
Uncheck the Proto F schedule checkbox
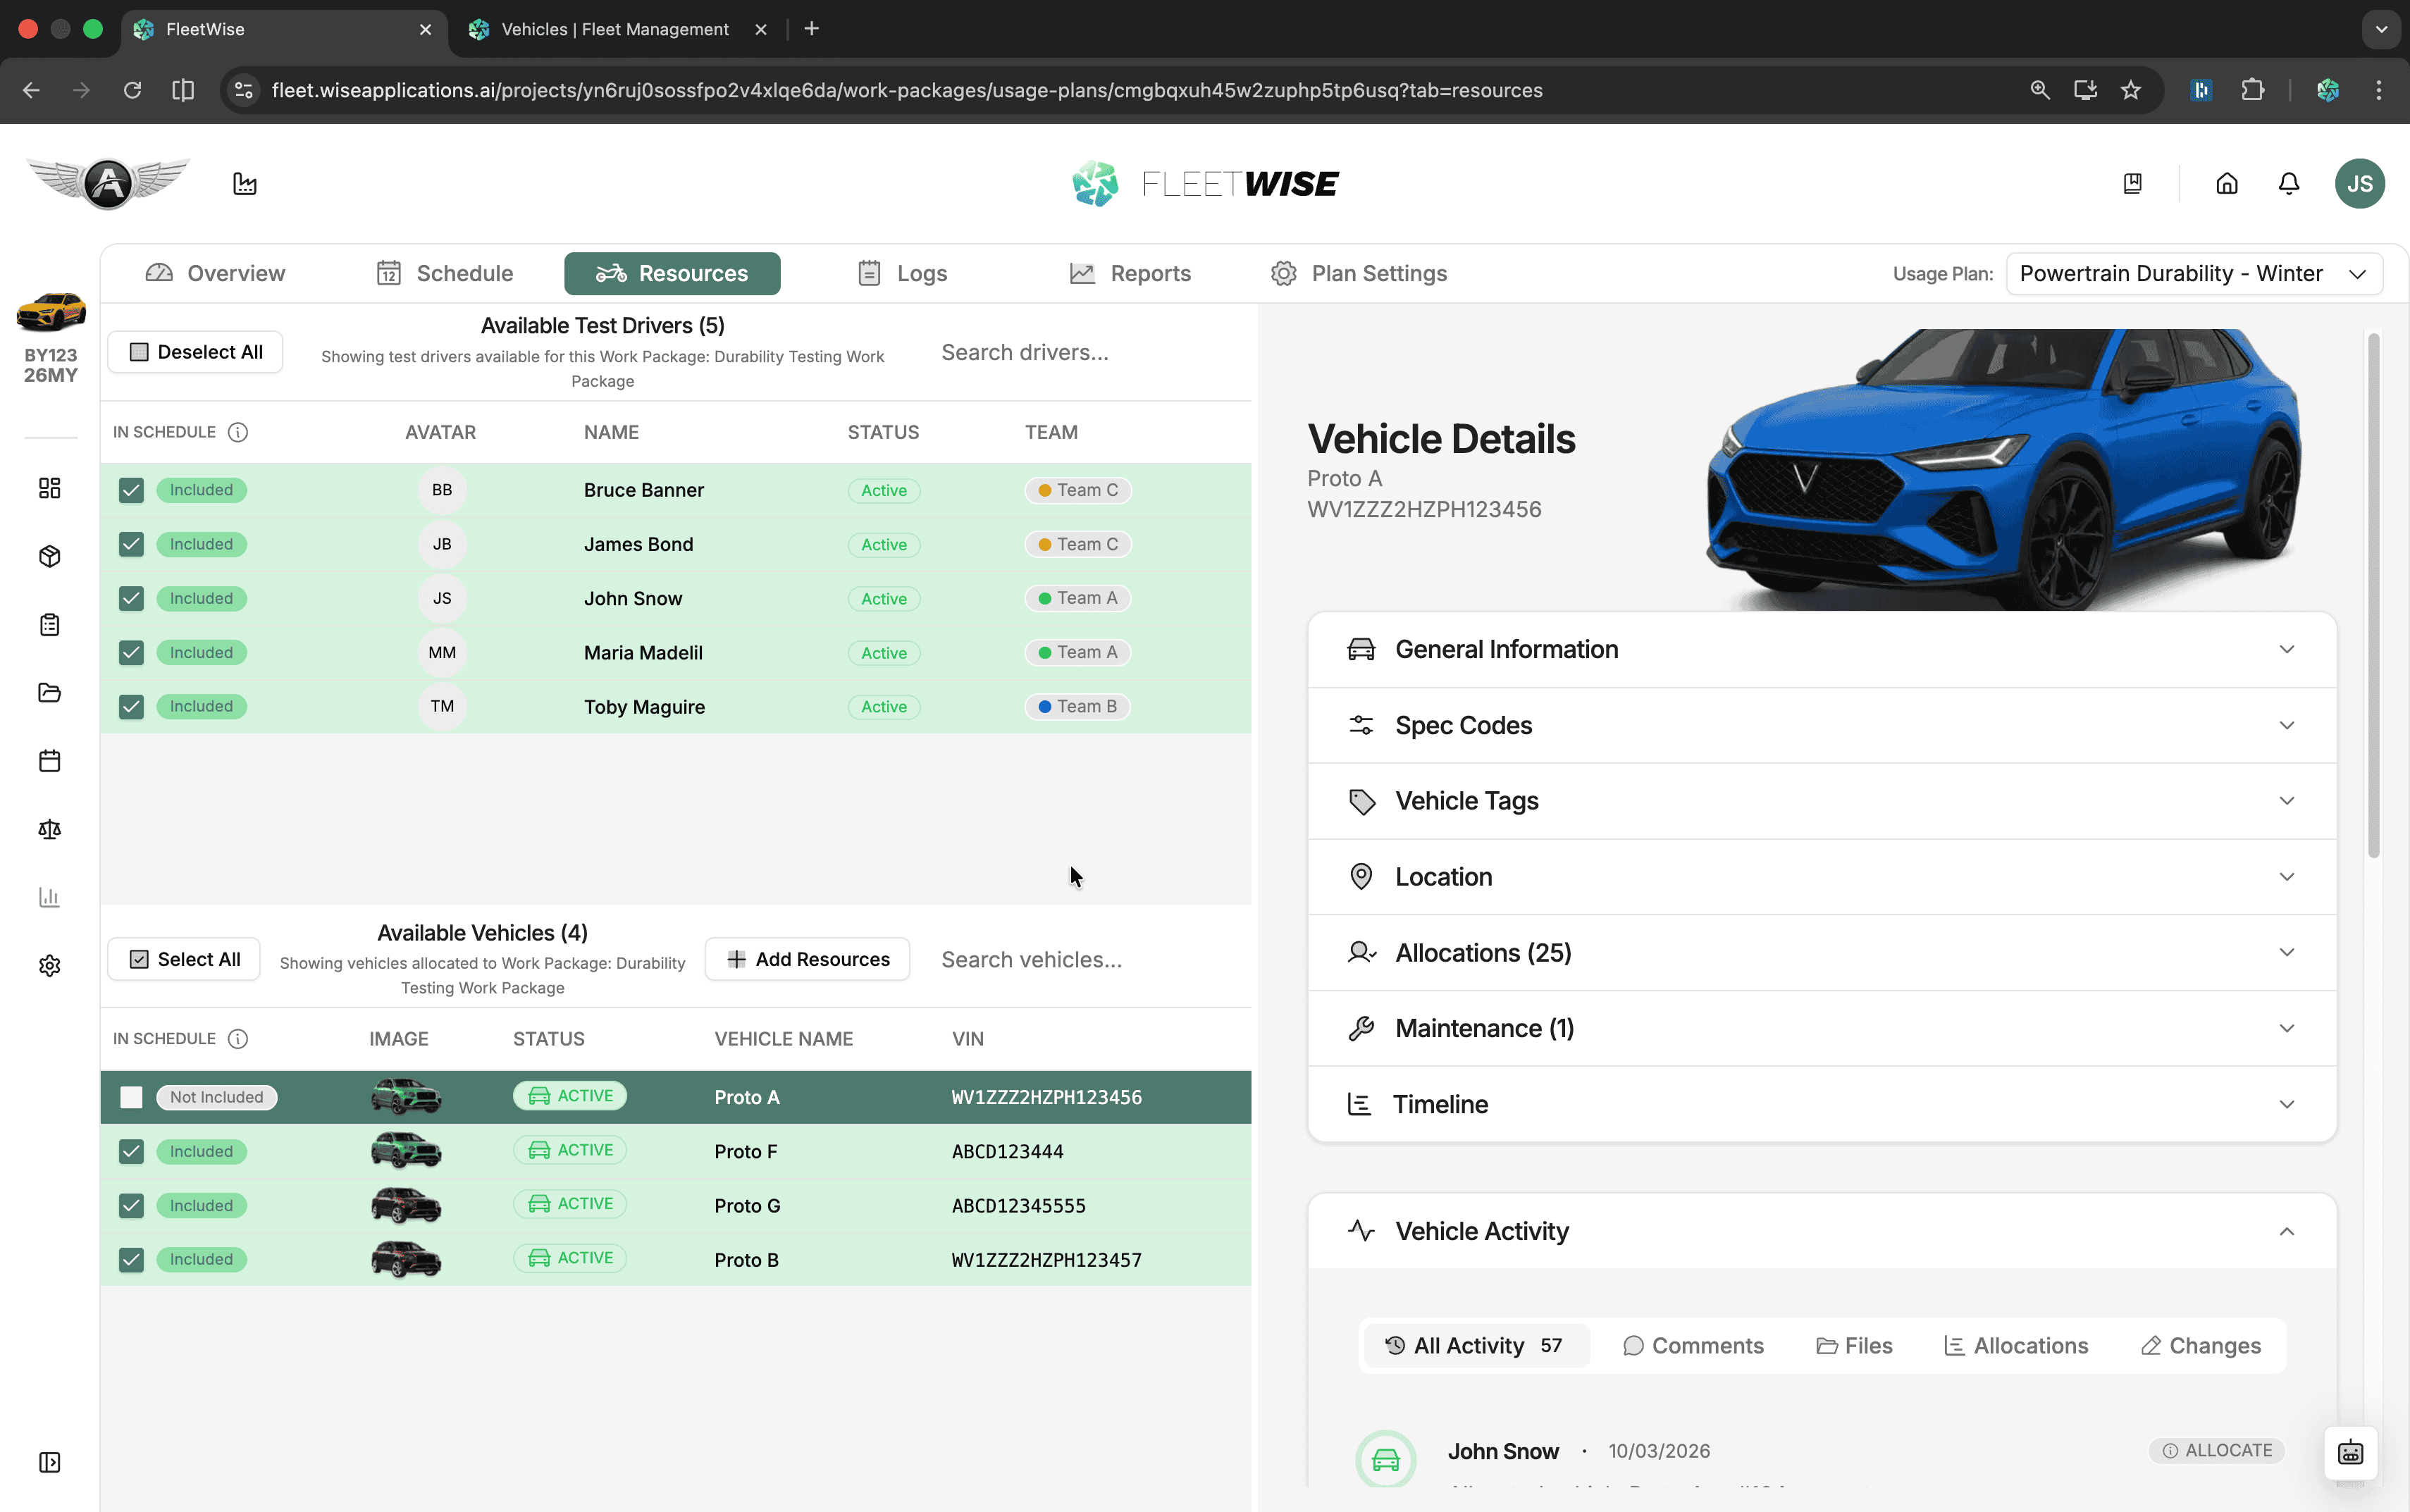pyautogui.click(x=131, y=1151)
